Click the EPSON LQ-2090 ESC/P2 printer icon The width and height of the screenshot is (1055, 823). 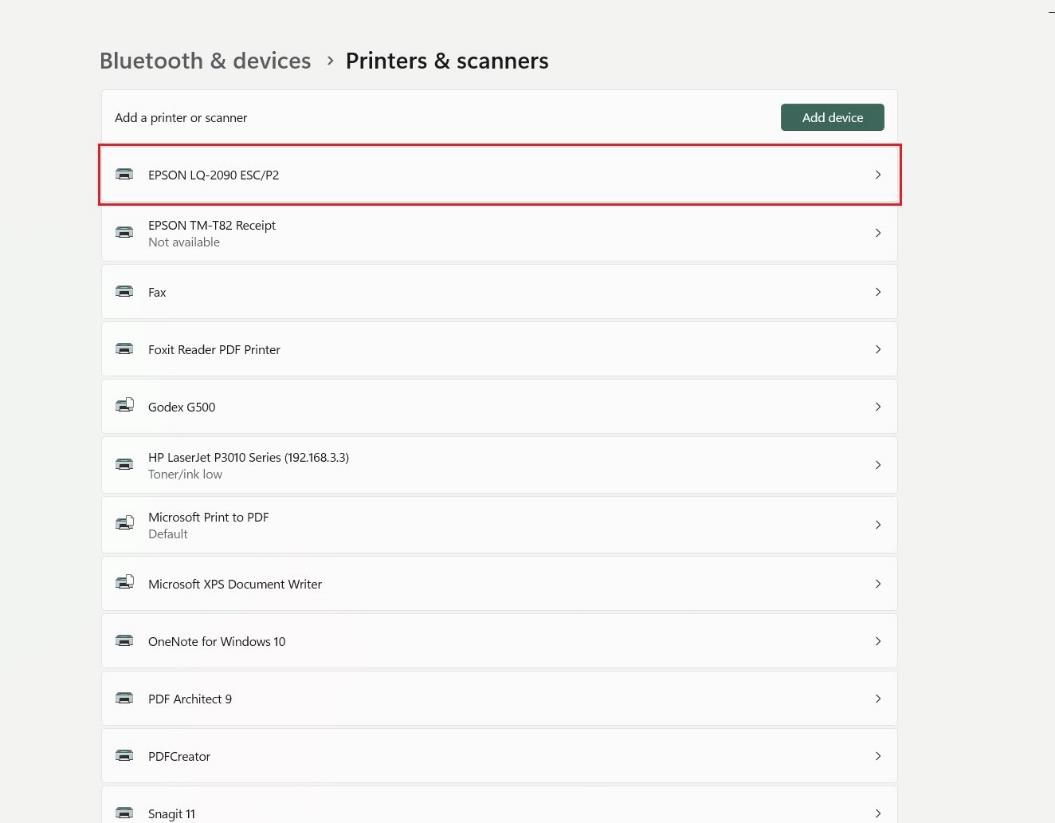pyautogui.click(x=124, y=175)
